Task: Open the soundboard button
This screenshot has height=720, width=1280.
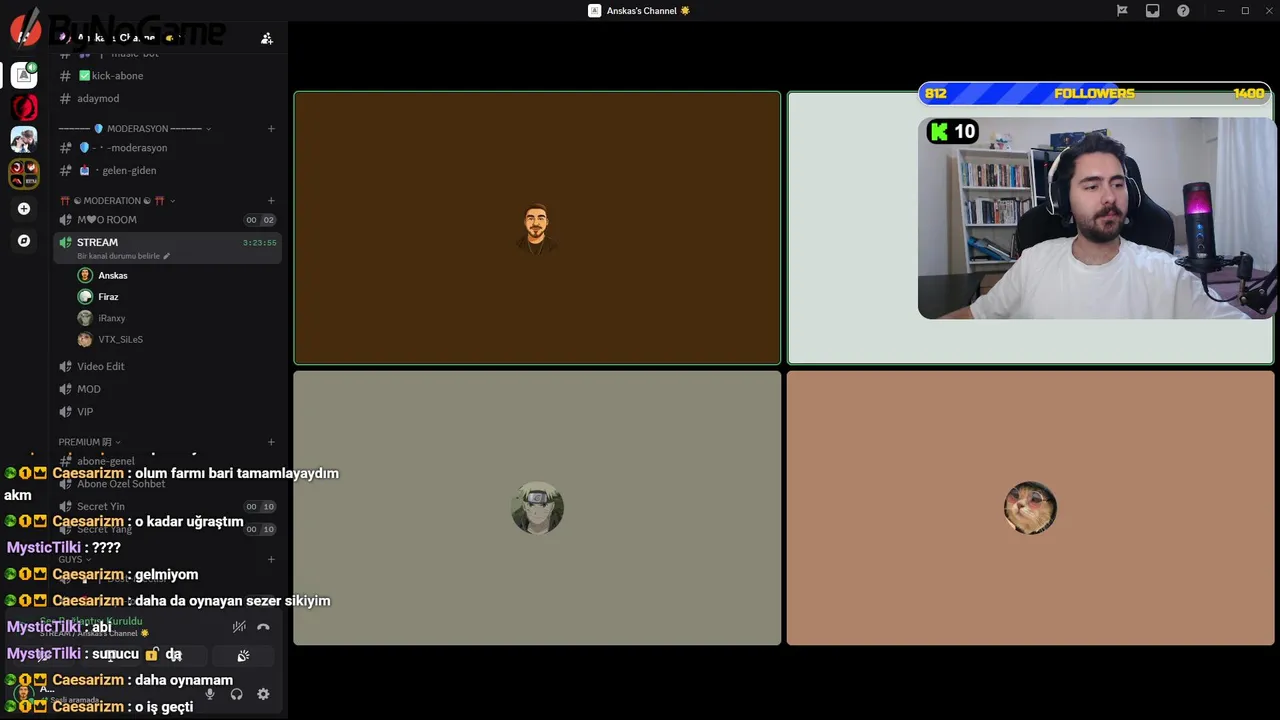Action: pos(243,656)
